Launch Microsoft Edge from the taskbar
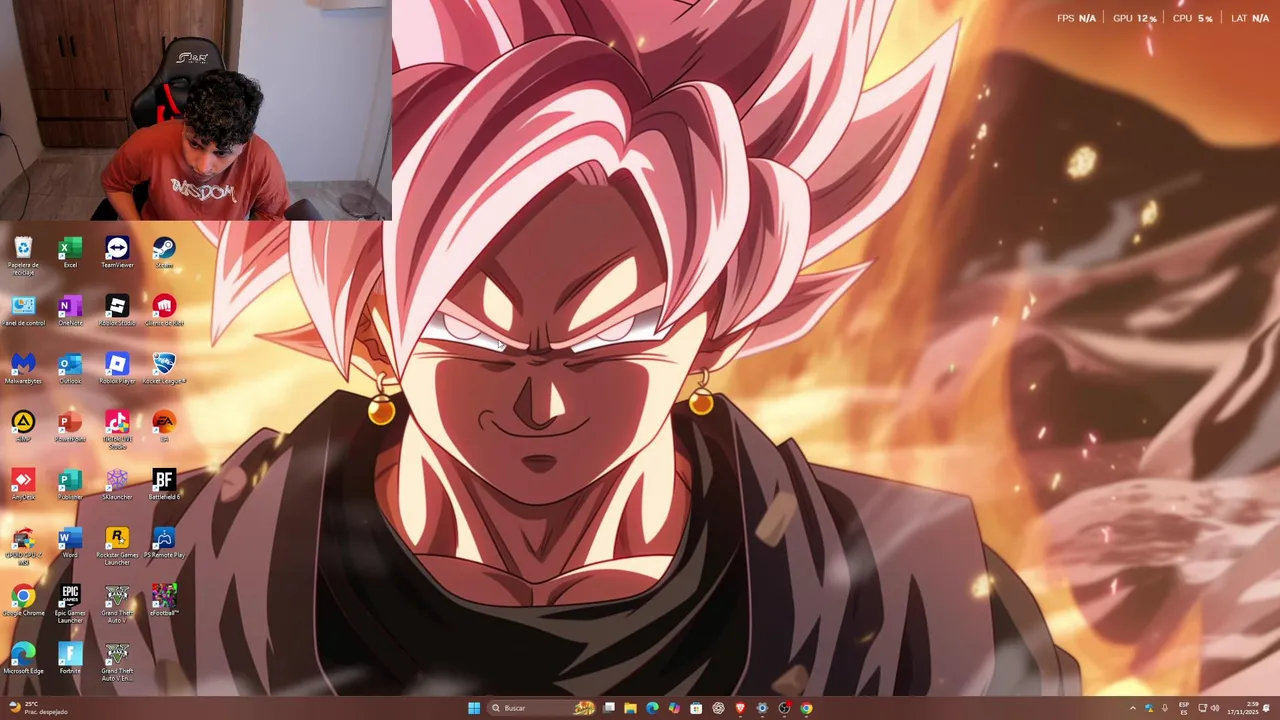Image resolution: width=1280 pixels, height=720 pixels. click(x=652, y=708)
